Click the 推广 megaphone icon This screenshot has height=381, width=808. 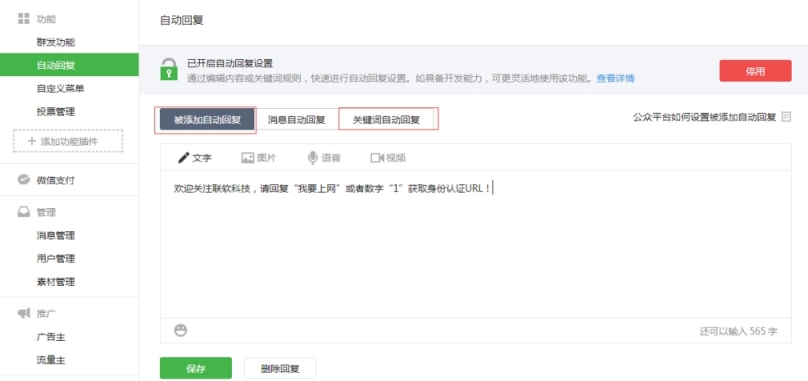[x=24, y=313]
